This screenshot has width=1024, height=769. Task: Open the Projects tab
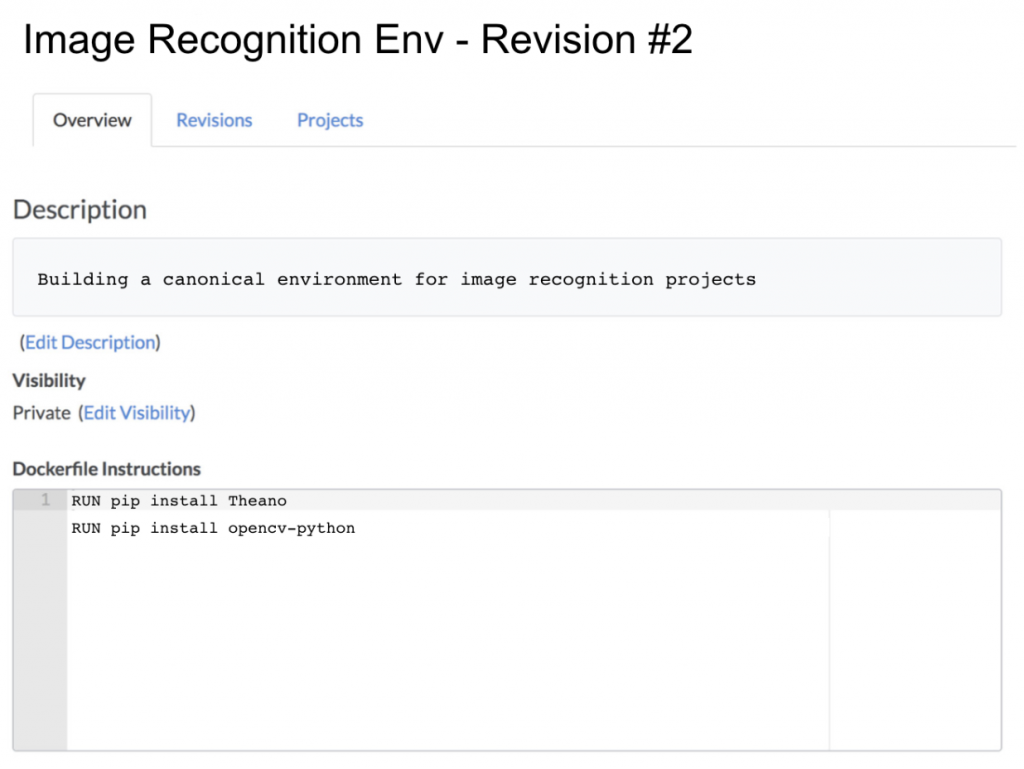click(x=329, y=120)
